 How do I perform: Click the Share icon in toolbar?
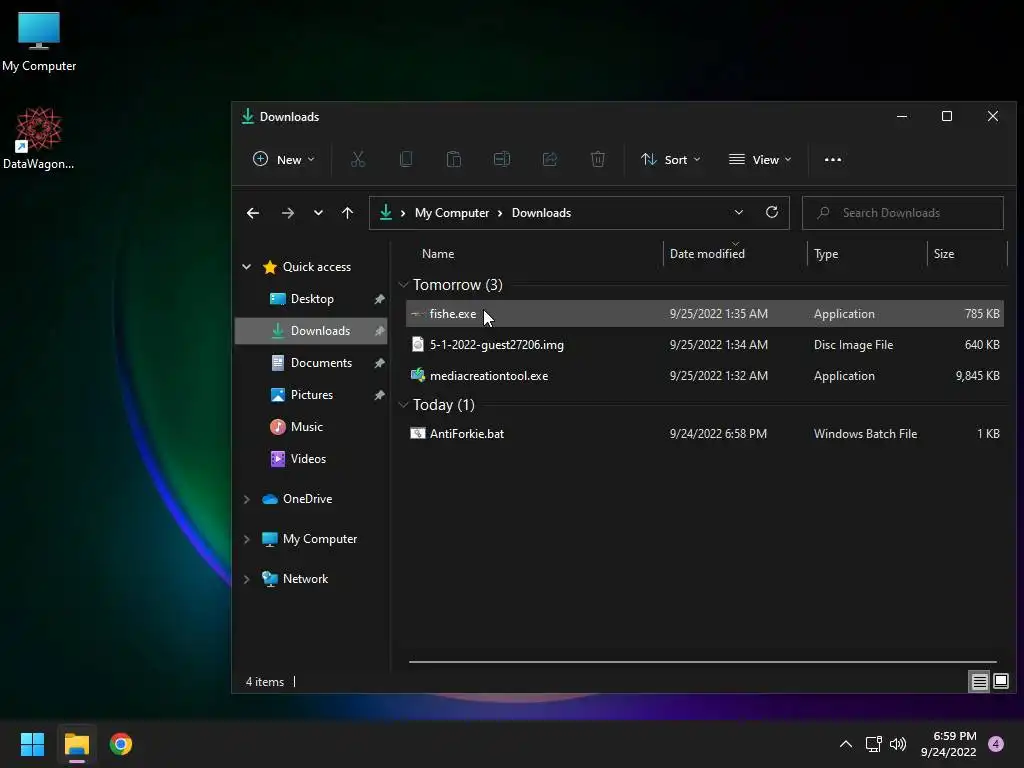tap(550, 159)
